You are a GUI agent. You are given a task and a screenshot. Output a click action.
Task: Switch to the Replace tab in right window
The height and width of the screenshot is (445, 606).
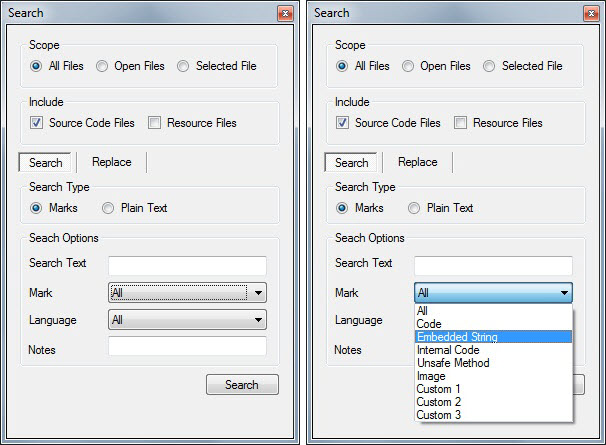(x=417, y=162)
